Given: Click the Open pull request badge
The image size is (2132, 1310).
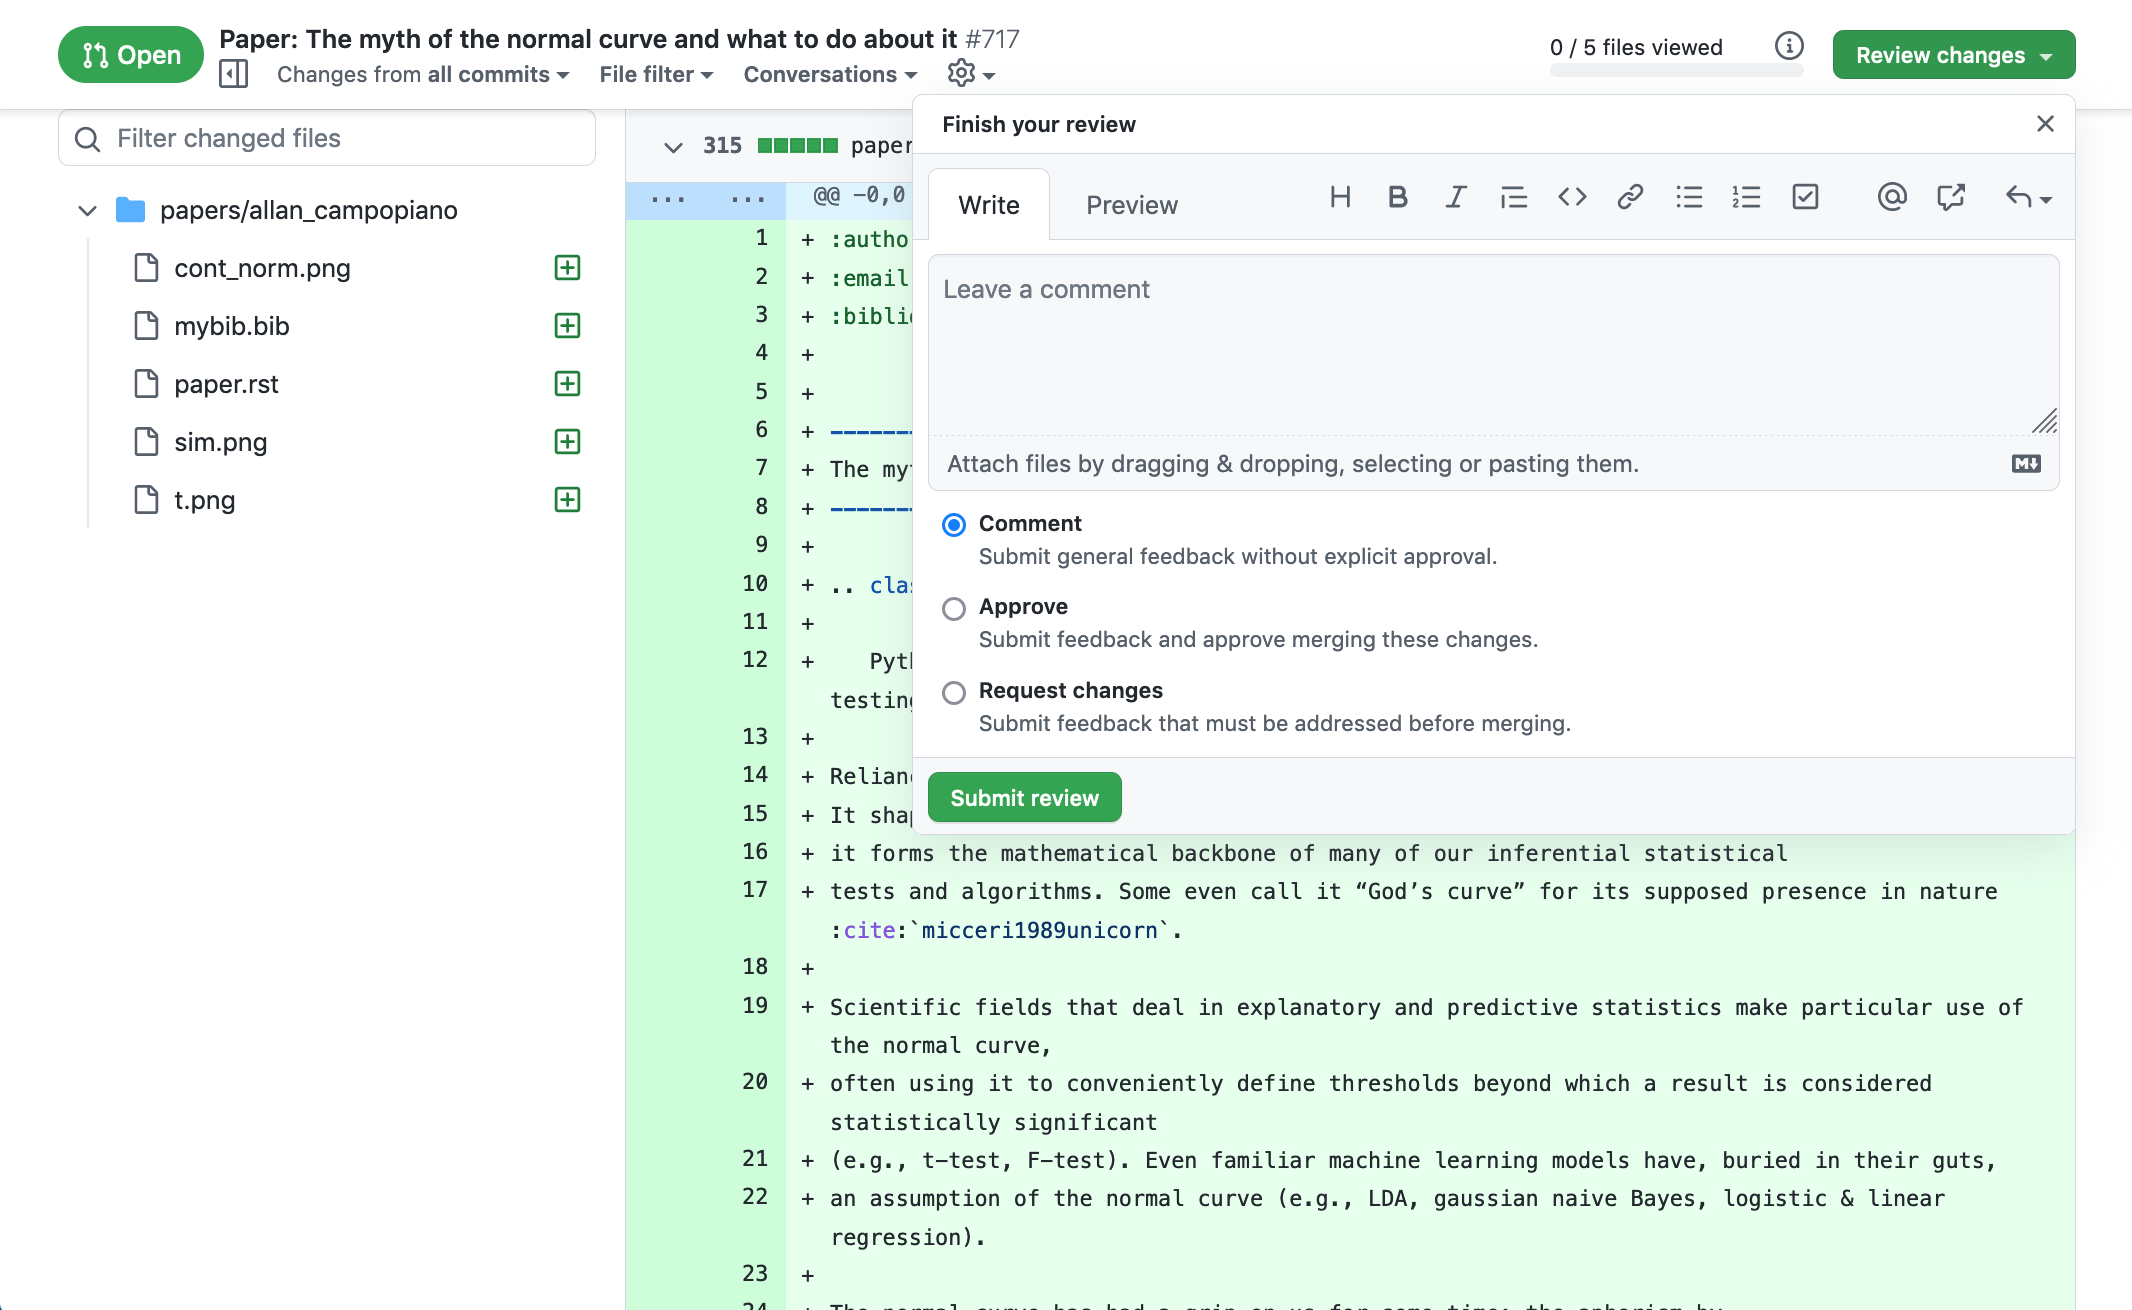Looking at the screenshot, I should tap(130, 54).
